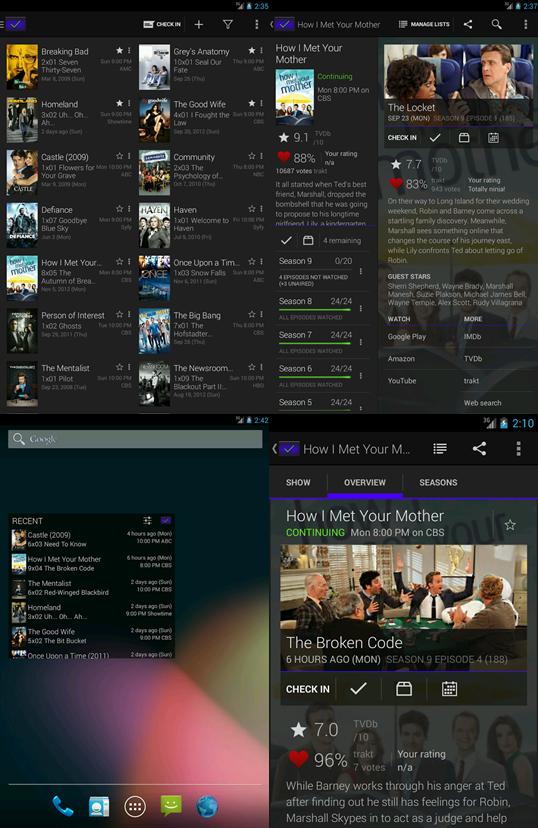The image size is (538, 828).
Task: Open overflow menu for Season 9
Action: [x=361, y=271]
